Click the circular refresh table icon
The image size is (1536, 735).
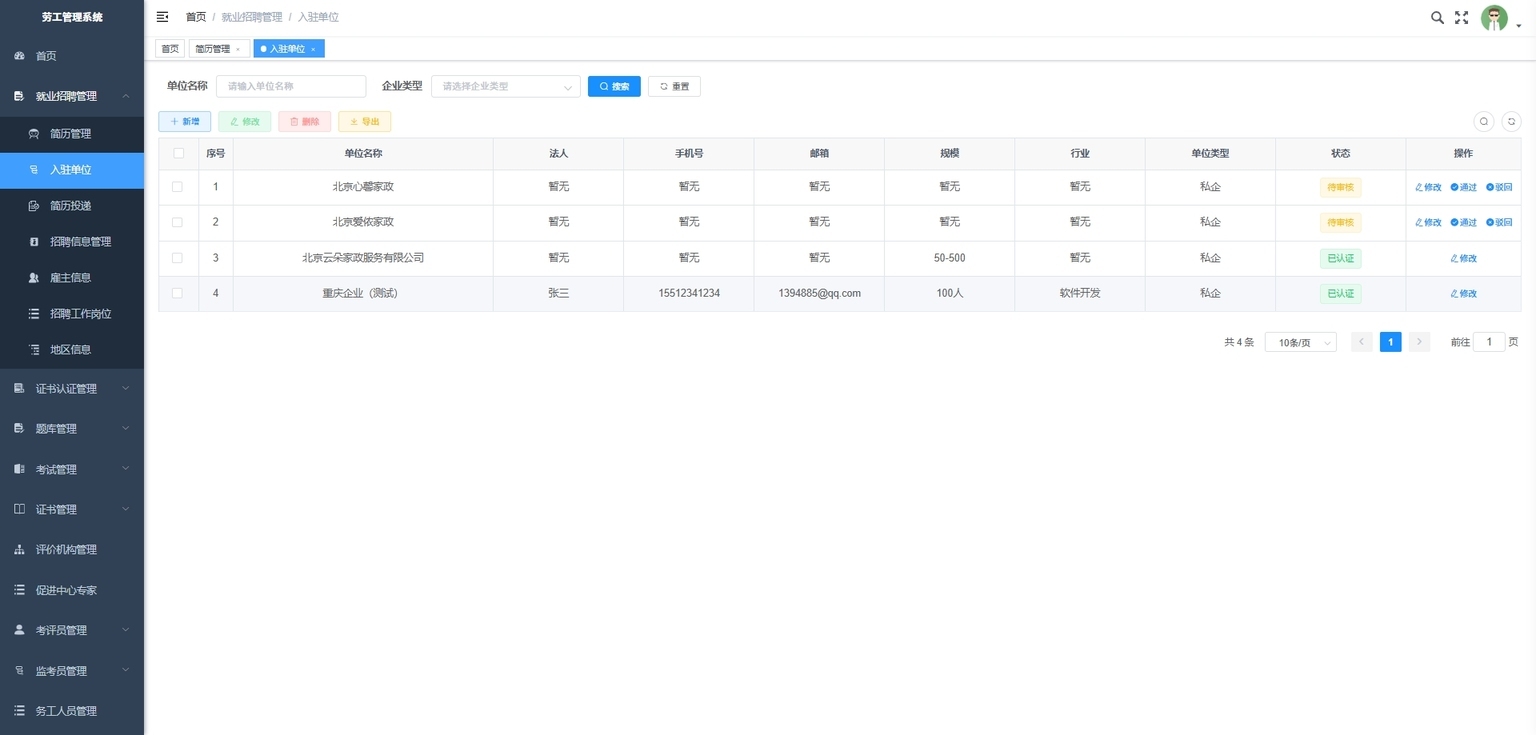point(1511,121)
